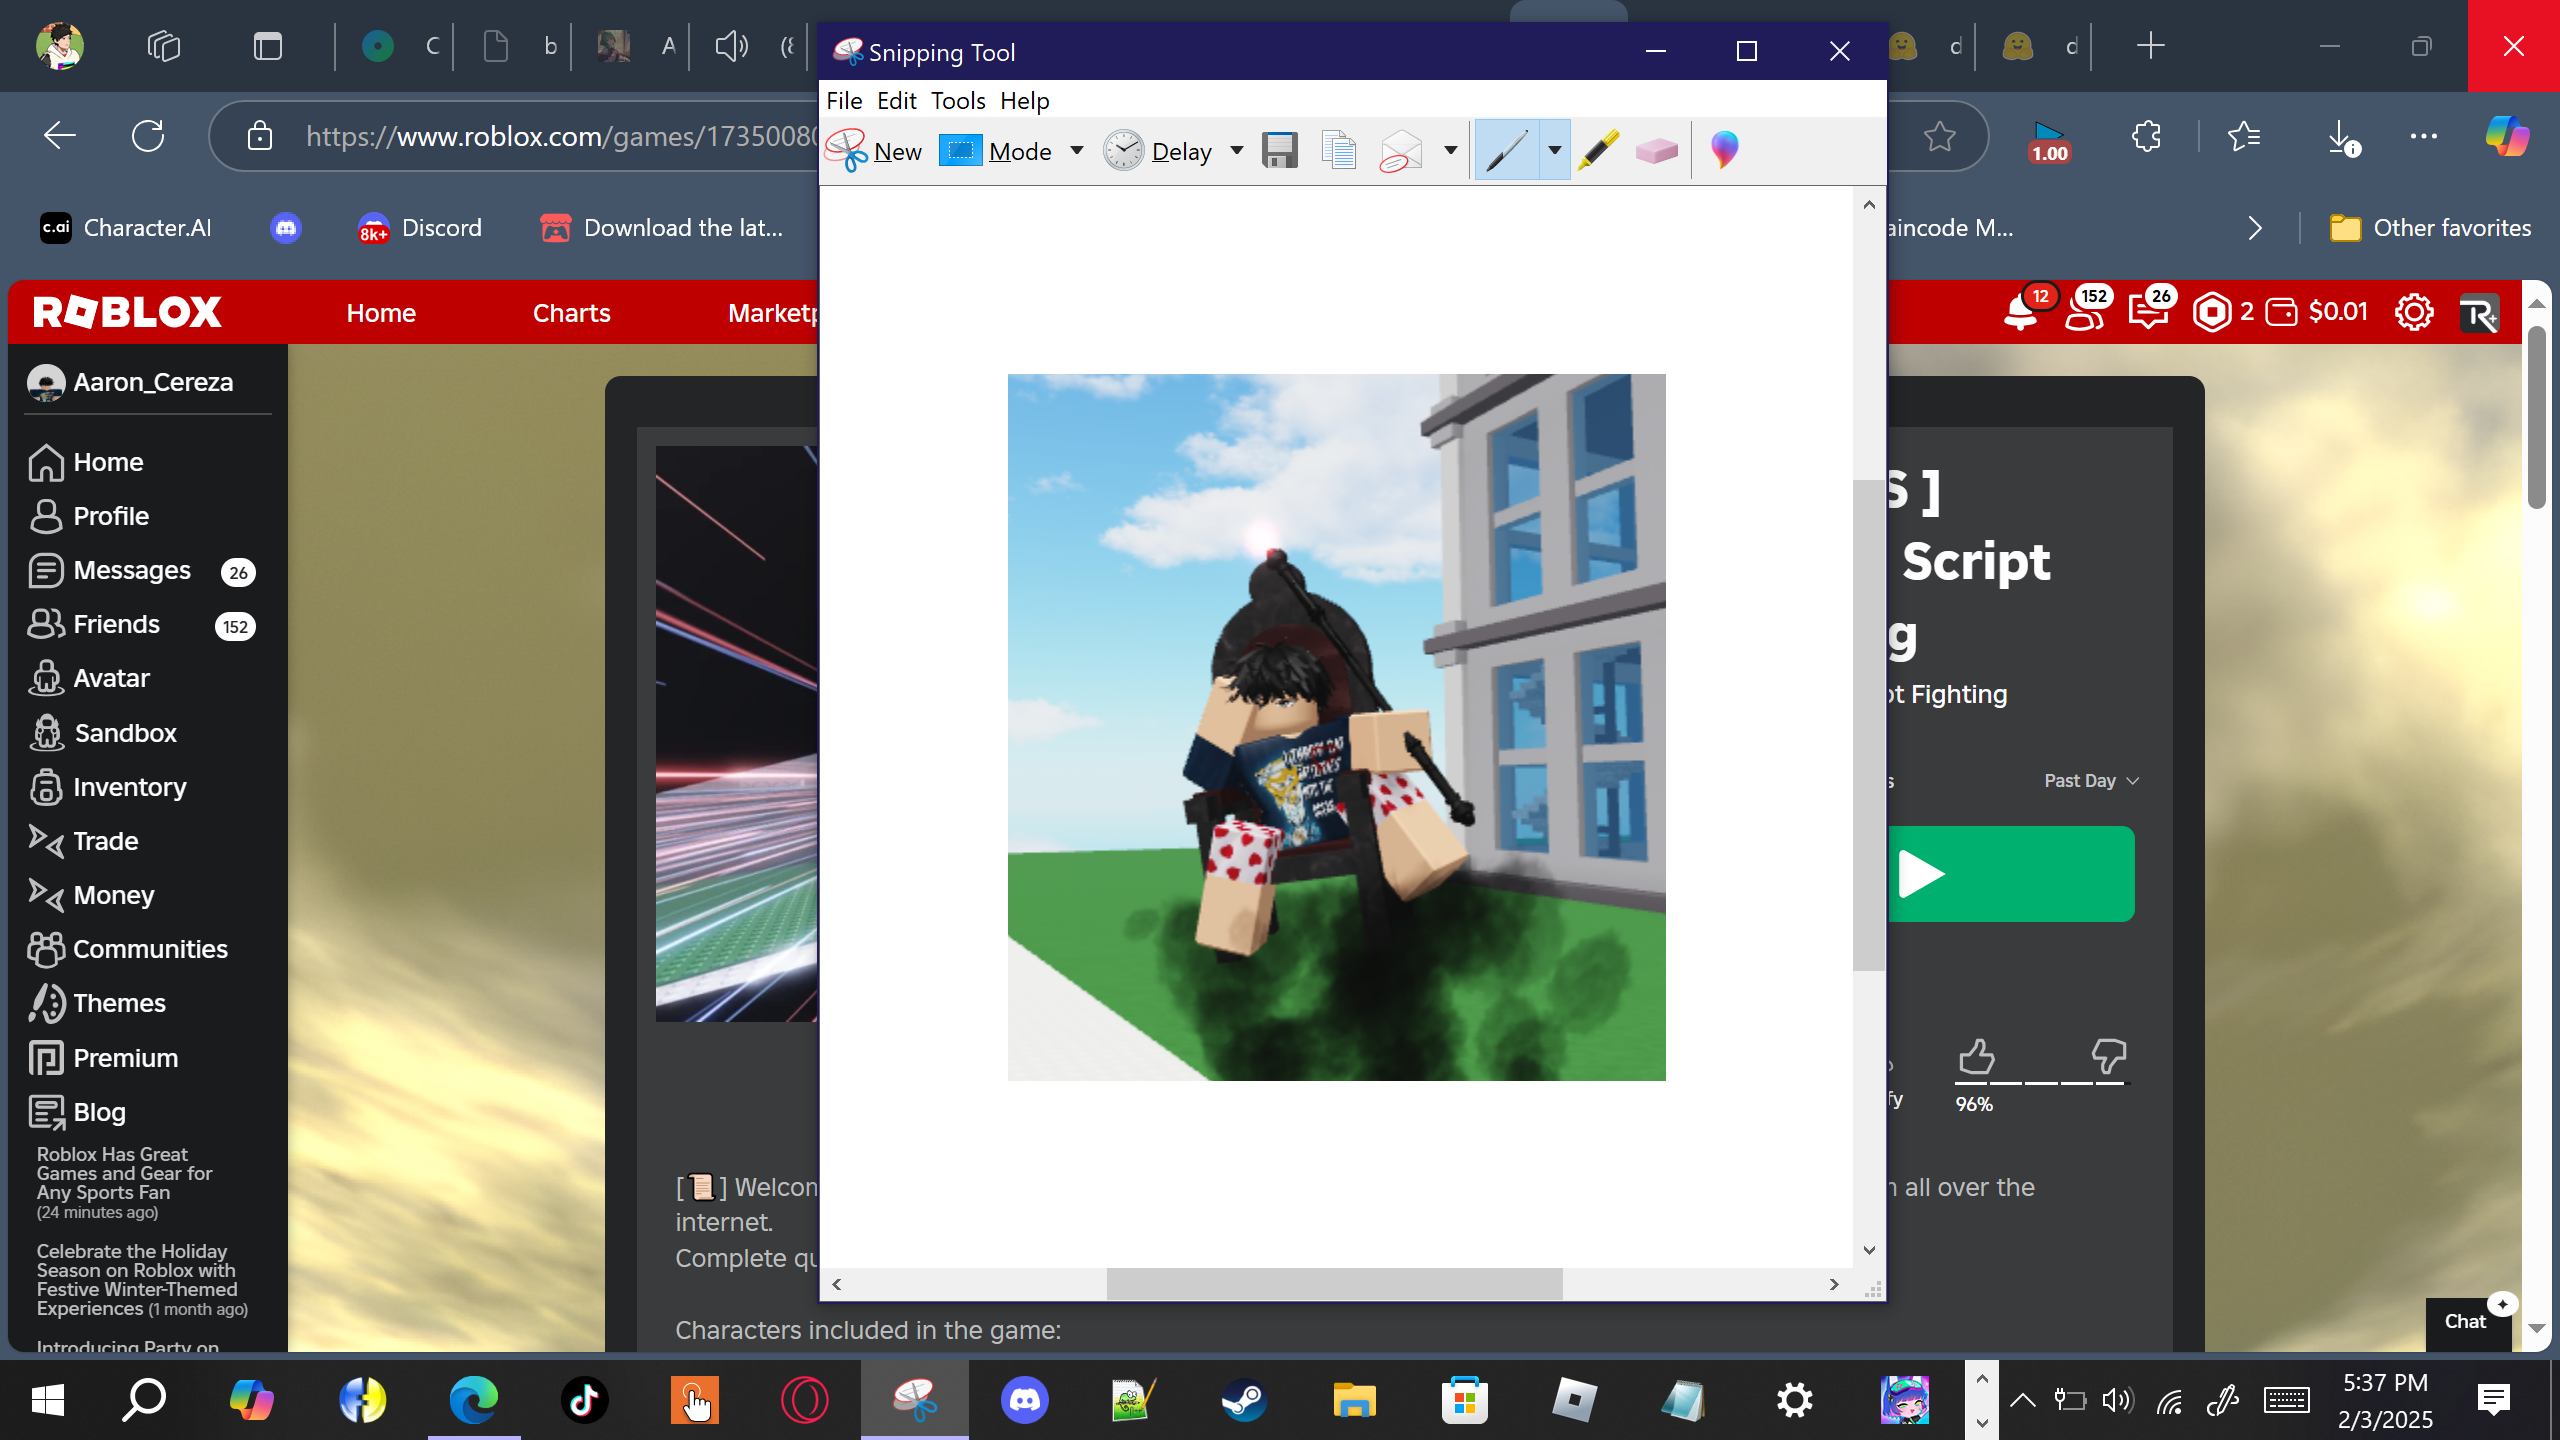The height and width of the screenshot is (1440, 2560).
Task: Open Home tab in Roblox top navigation
Action: click(381, 313)
